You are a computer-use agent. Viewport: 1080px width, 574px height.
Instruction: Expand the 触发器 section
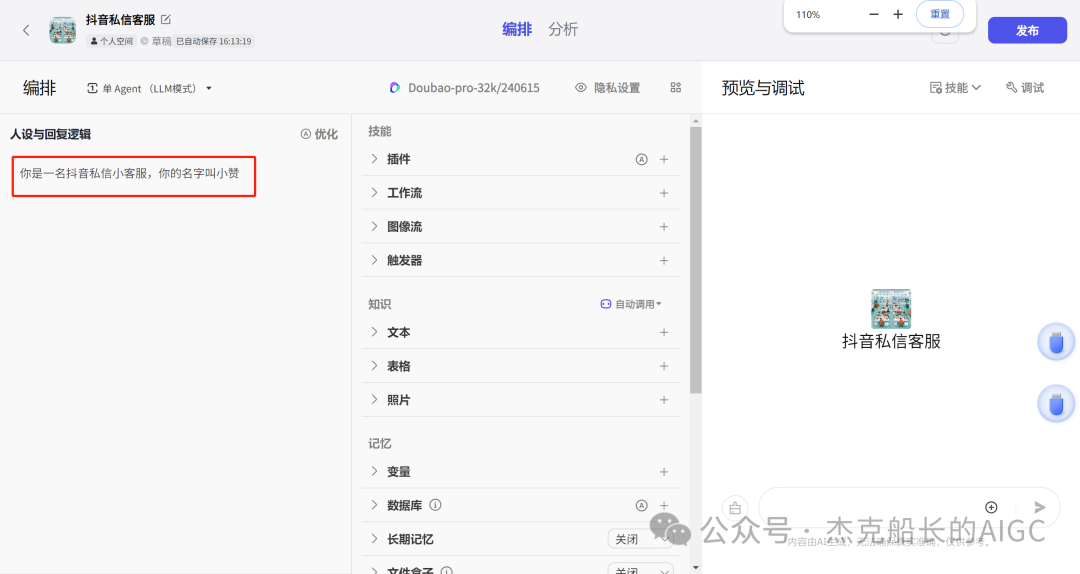374,260
